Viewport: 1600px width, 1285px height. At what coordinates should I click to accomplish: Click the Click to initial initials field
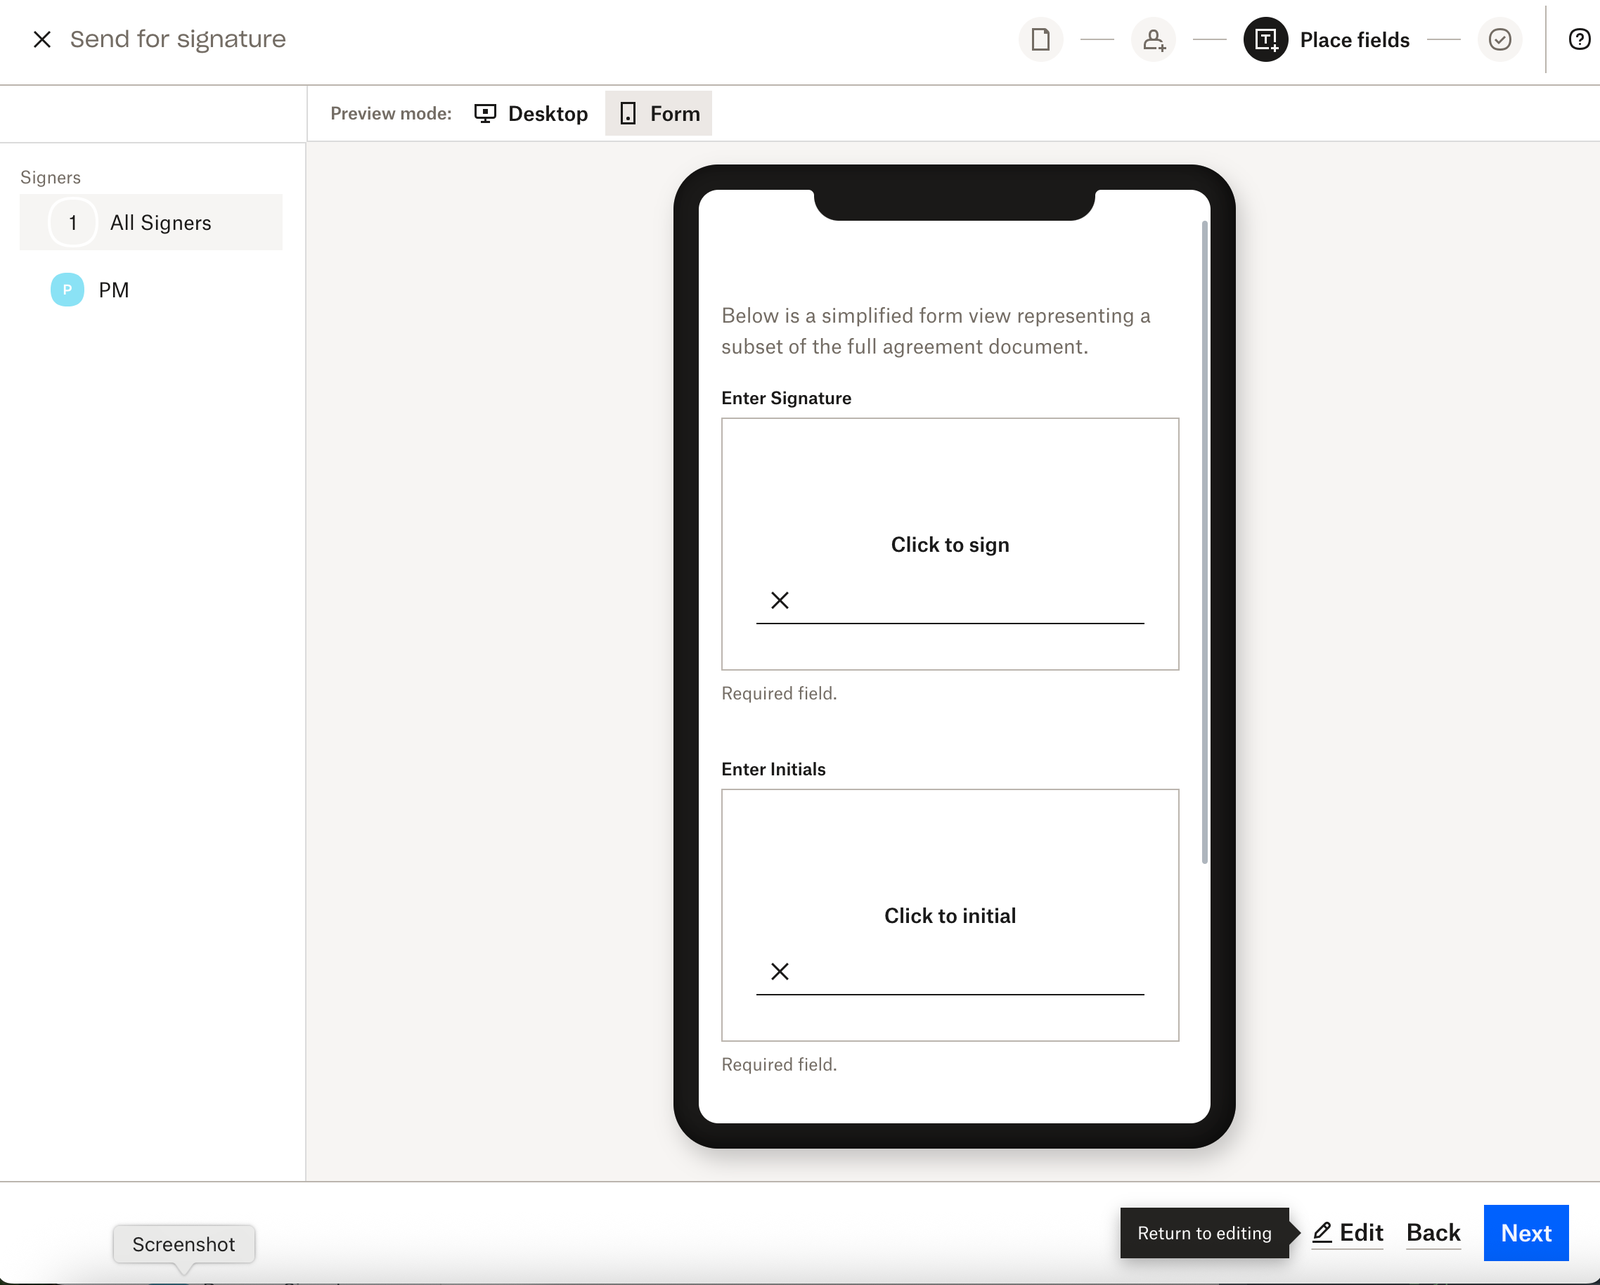[949, 915]
